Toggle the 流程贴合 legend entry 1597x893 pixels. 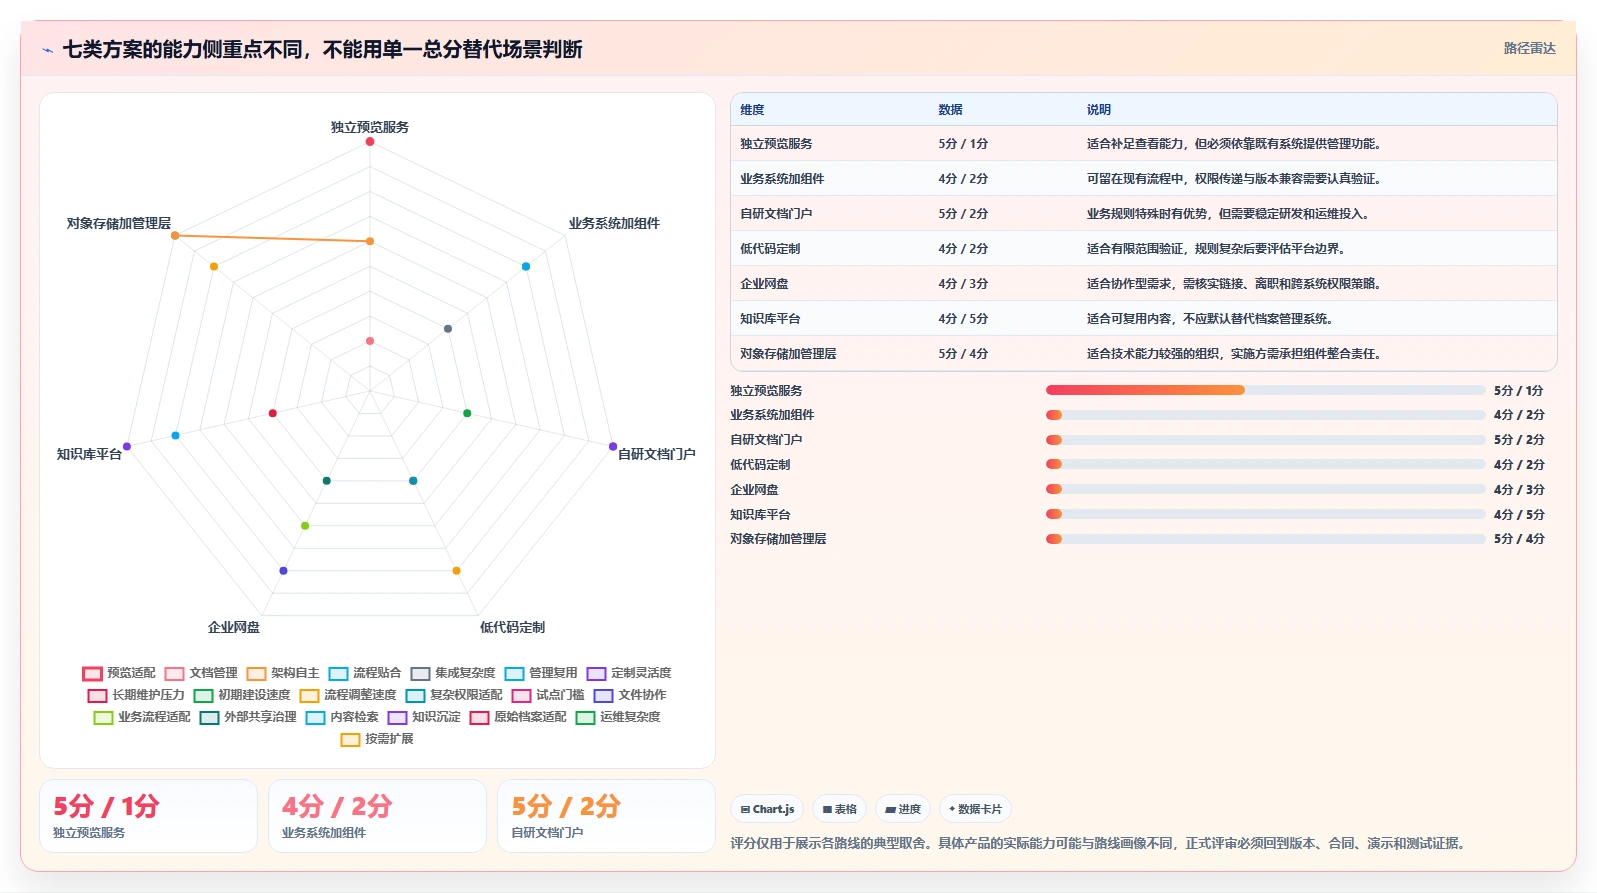tap(365, 673)
